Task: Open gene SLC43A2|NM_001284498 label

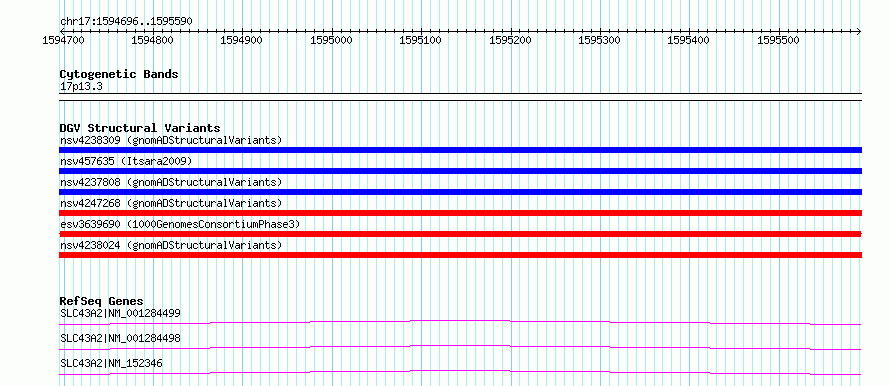Action: 120,338
